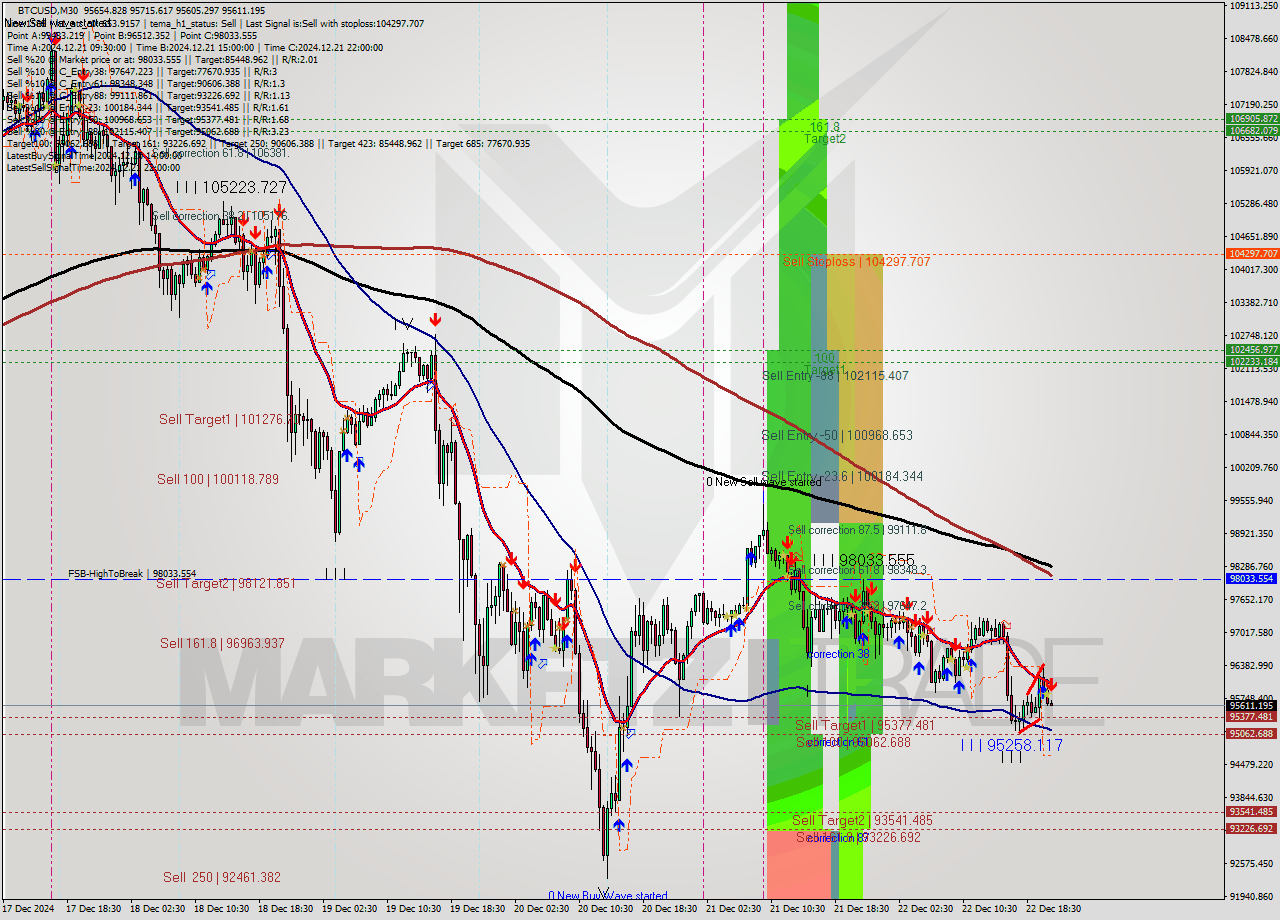This screenshot has height=920, width=1280.
Task: Click the red 95377.481 price tag on the axis
Action: [x=1253, y=717]
